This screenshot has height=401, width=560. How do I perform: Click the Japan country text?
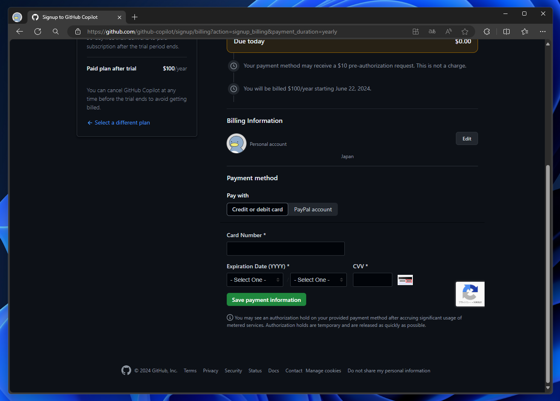(x=347, y=156)
